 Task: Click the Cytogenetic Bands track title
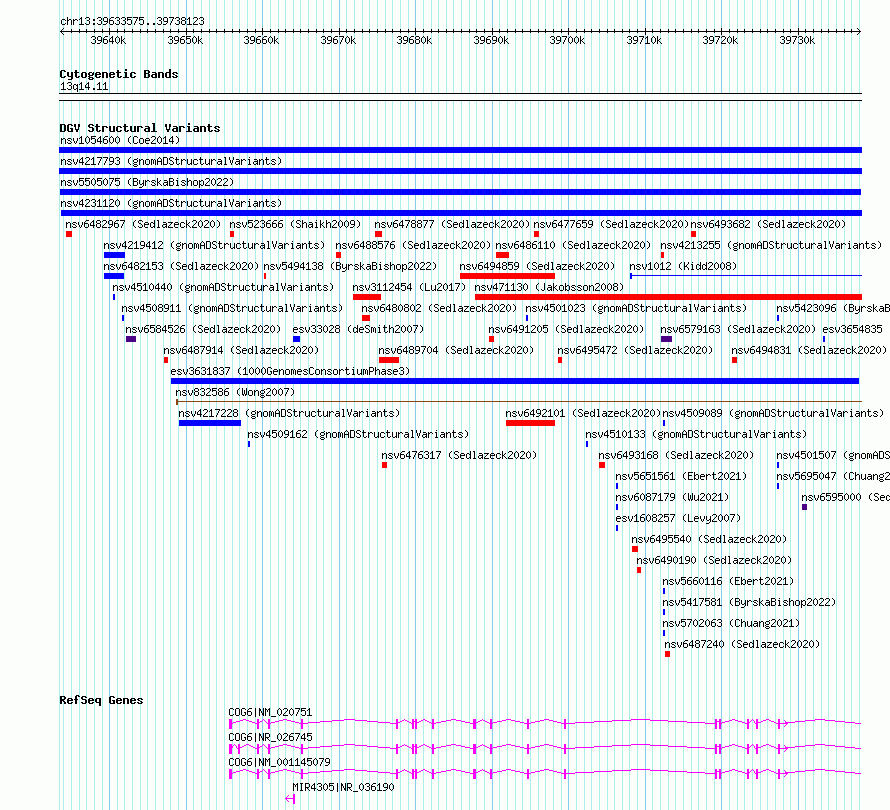(119, 74)
